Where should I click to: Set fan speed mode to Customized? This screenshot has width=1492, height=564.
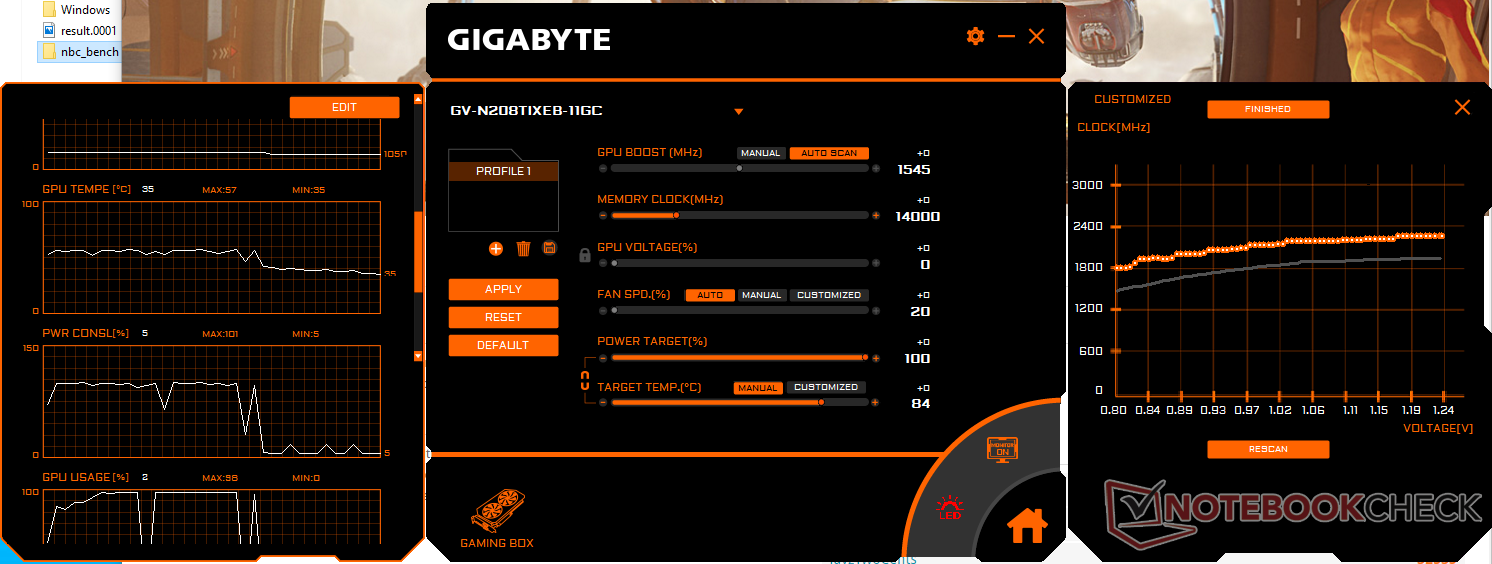tap(829, 295)
